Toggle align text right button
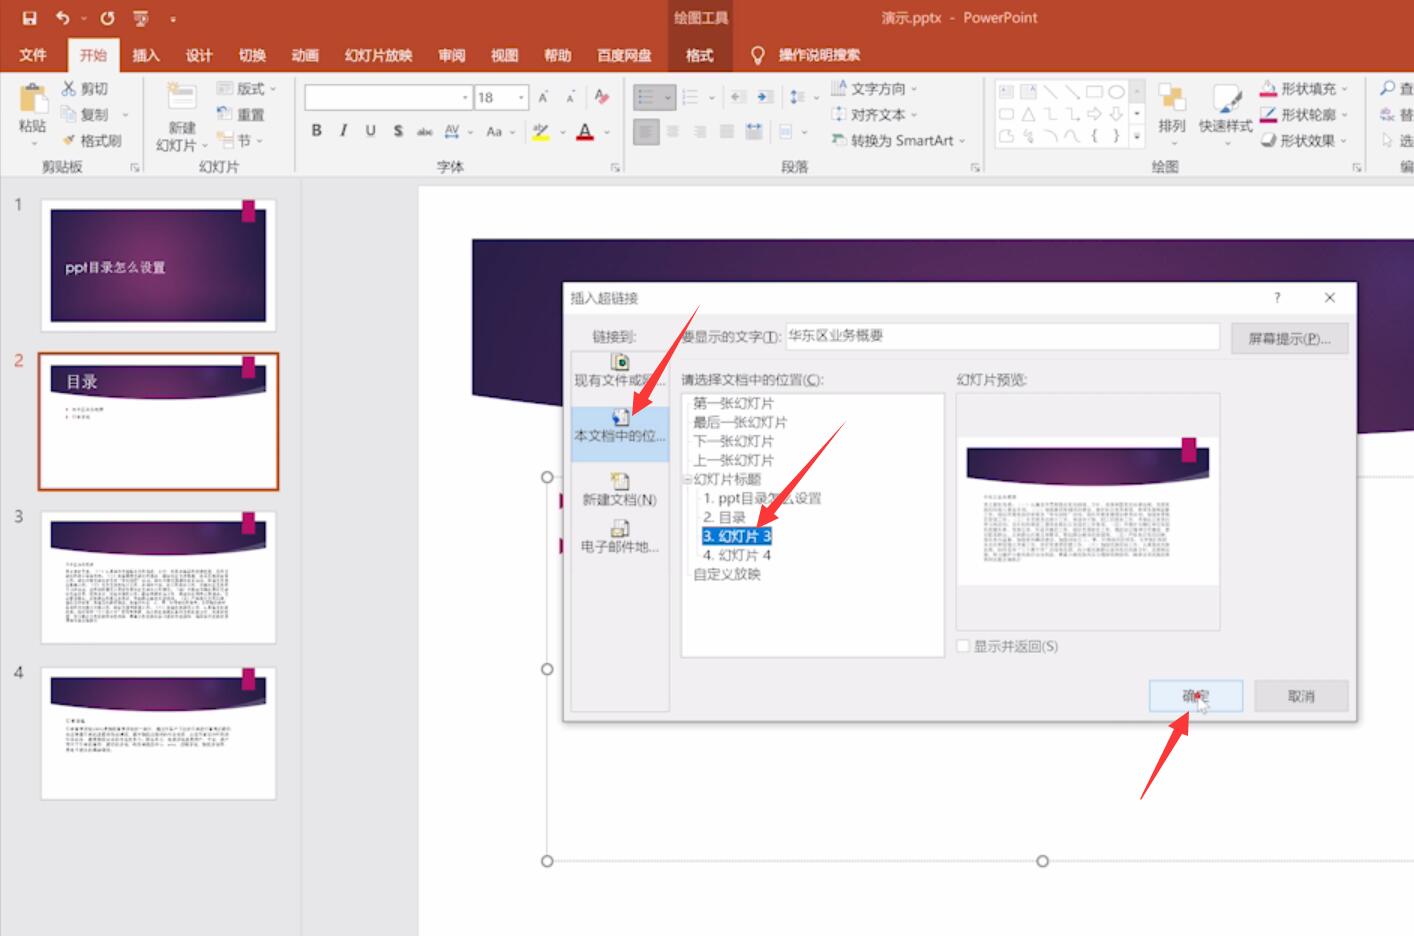1414x936 pixels. pyautogui.click(x=700, y=131)
